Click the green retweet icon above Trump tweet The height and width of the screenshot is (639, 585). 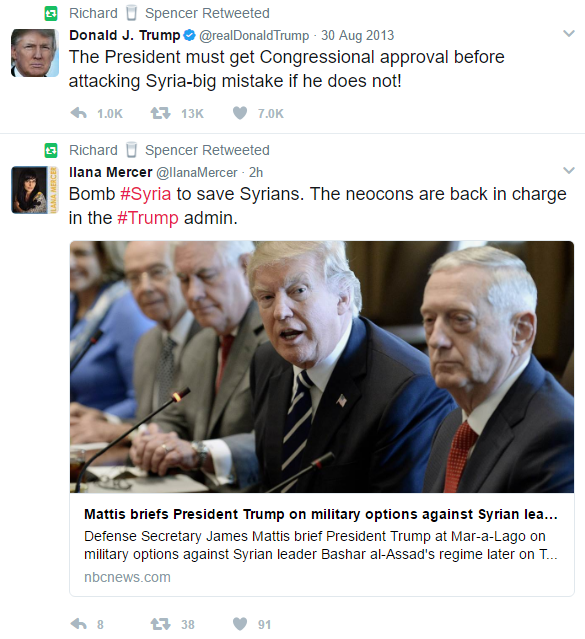[x=51, y=14]
